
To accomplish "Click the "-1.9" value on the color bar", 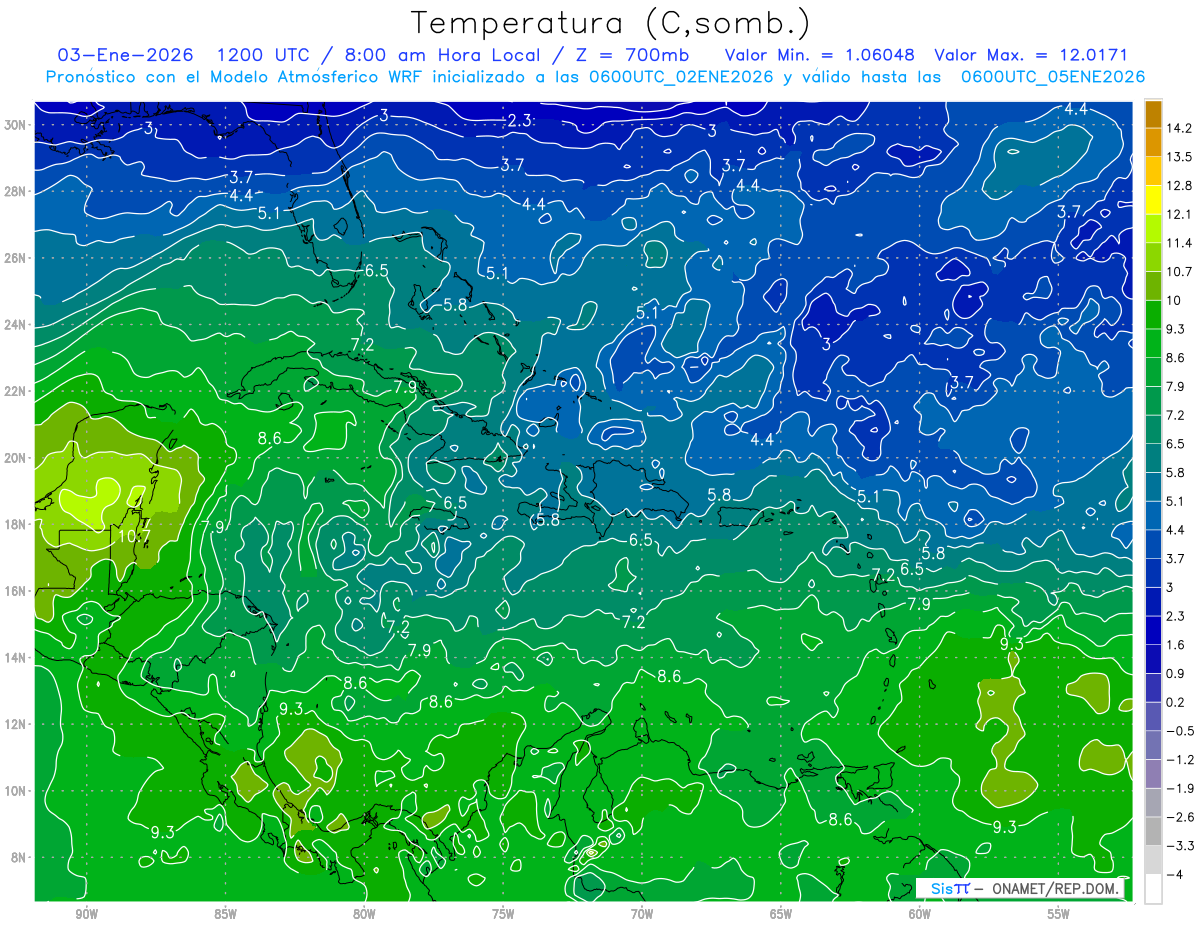I will (x=1180, y=788).
